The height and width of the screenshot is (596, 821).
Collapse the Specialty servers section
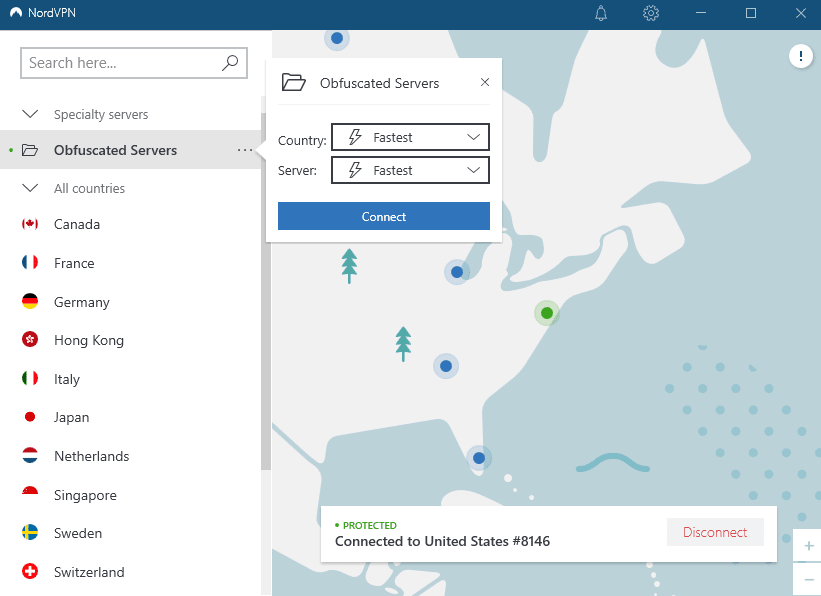(30, 114)
